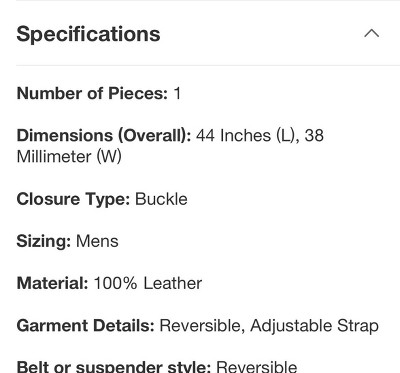
Task: Collapse the Specifications section chevron
Action: click(x=372, y=33)
